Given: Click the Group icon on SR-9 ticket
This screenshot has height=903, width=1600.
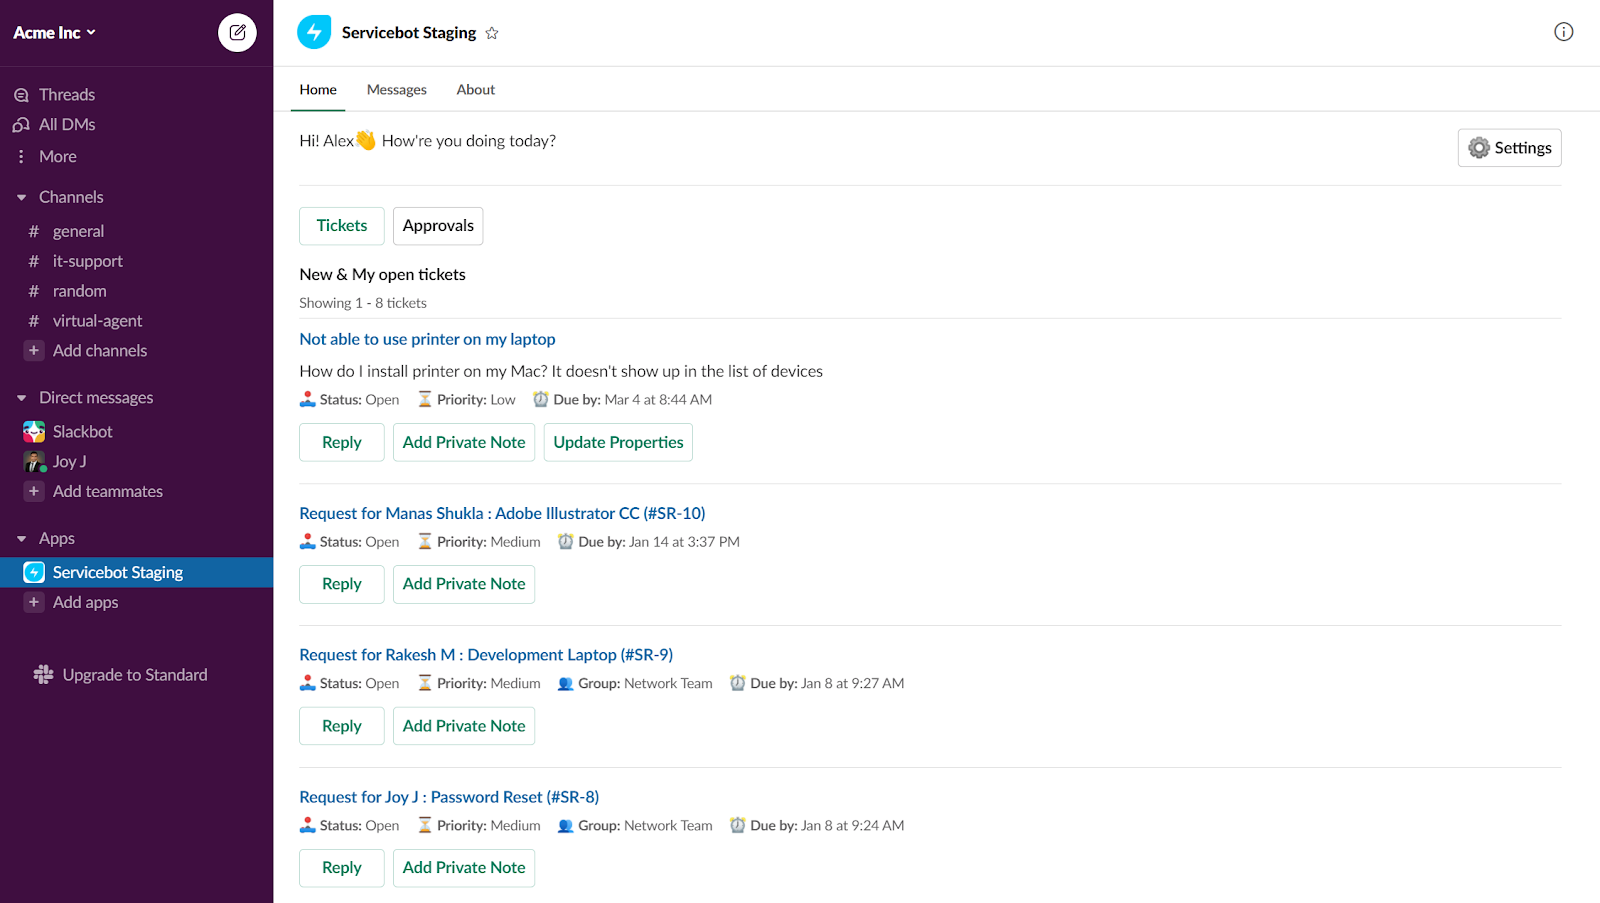Looking at the screenshot, I should click(565, 684).
